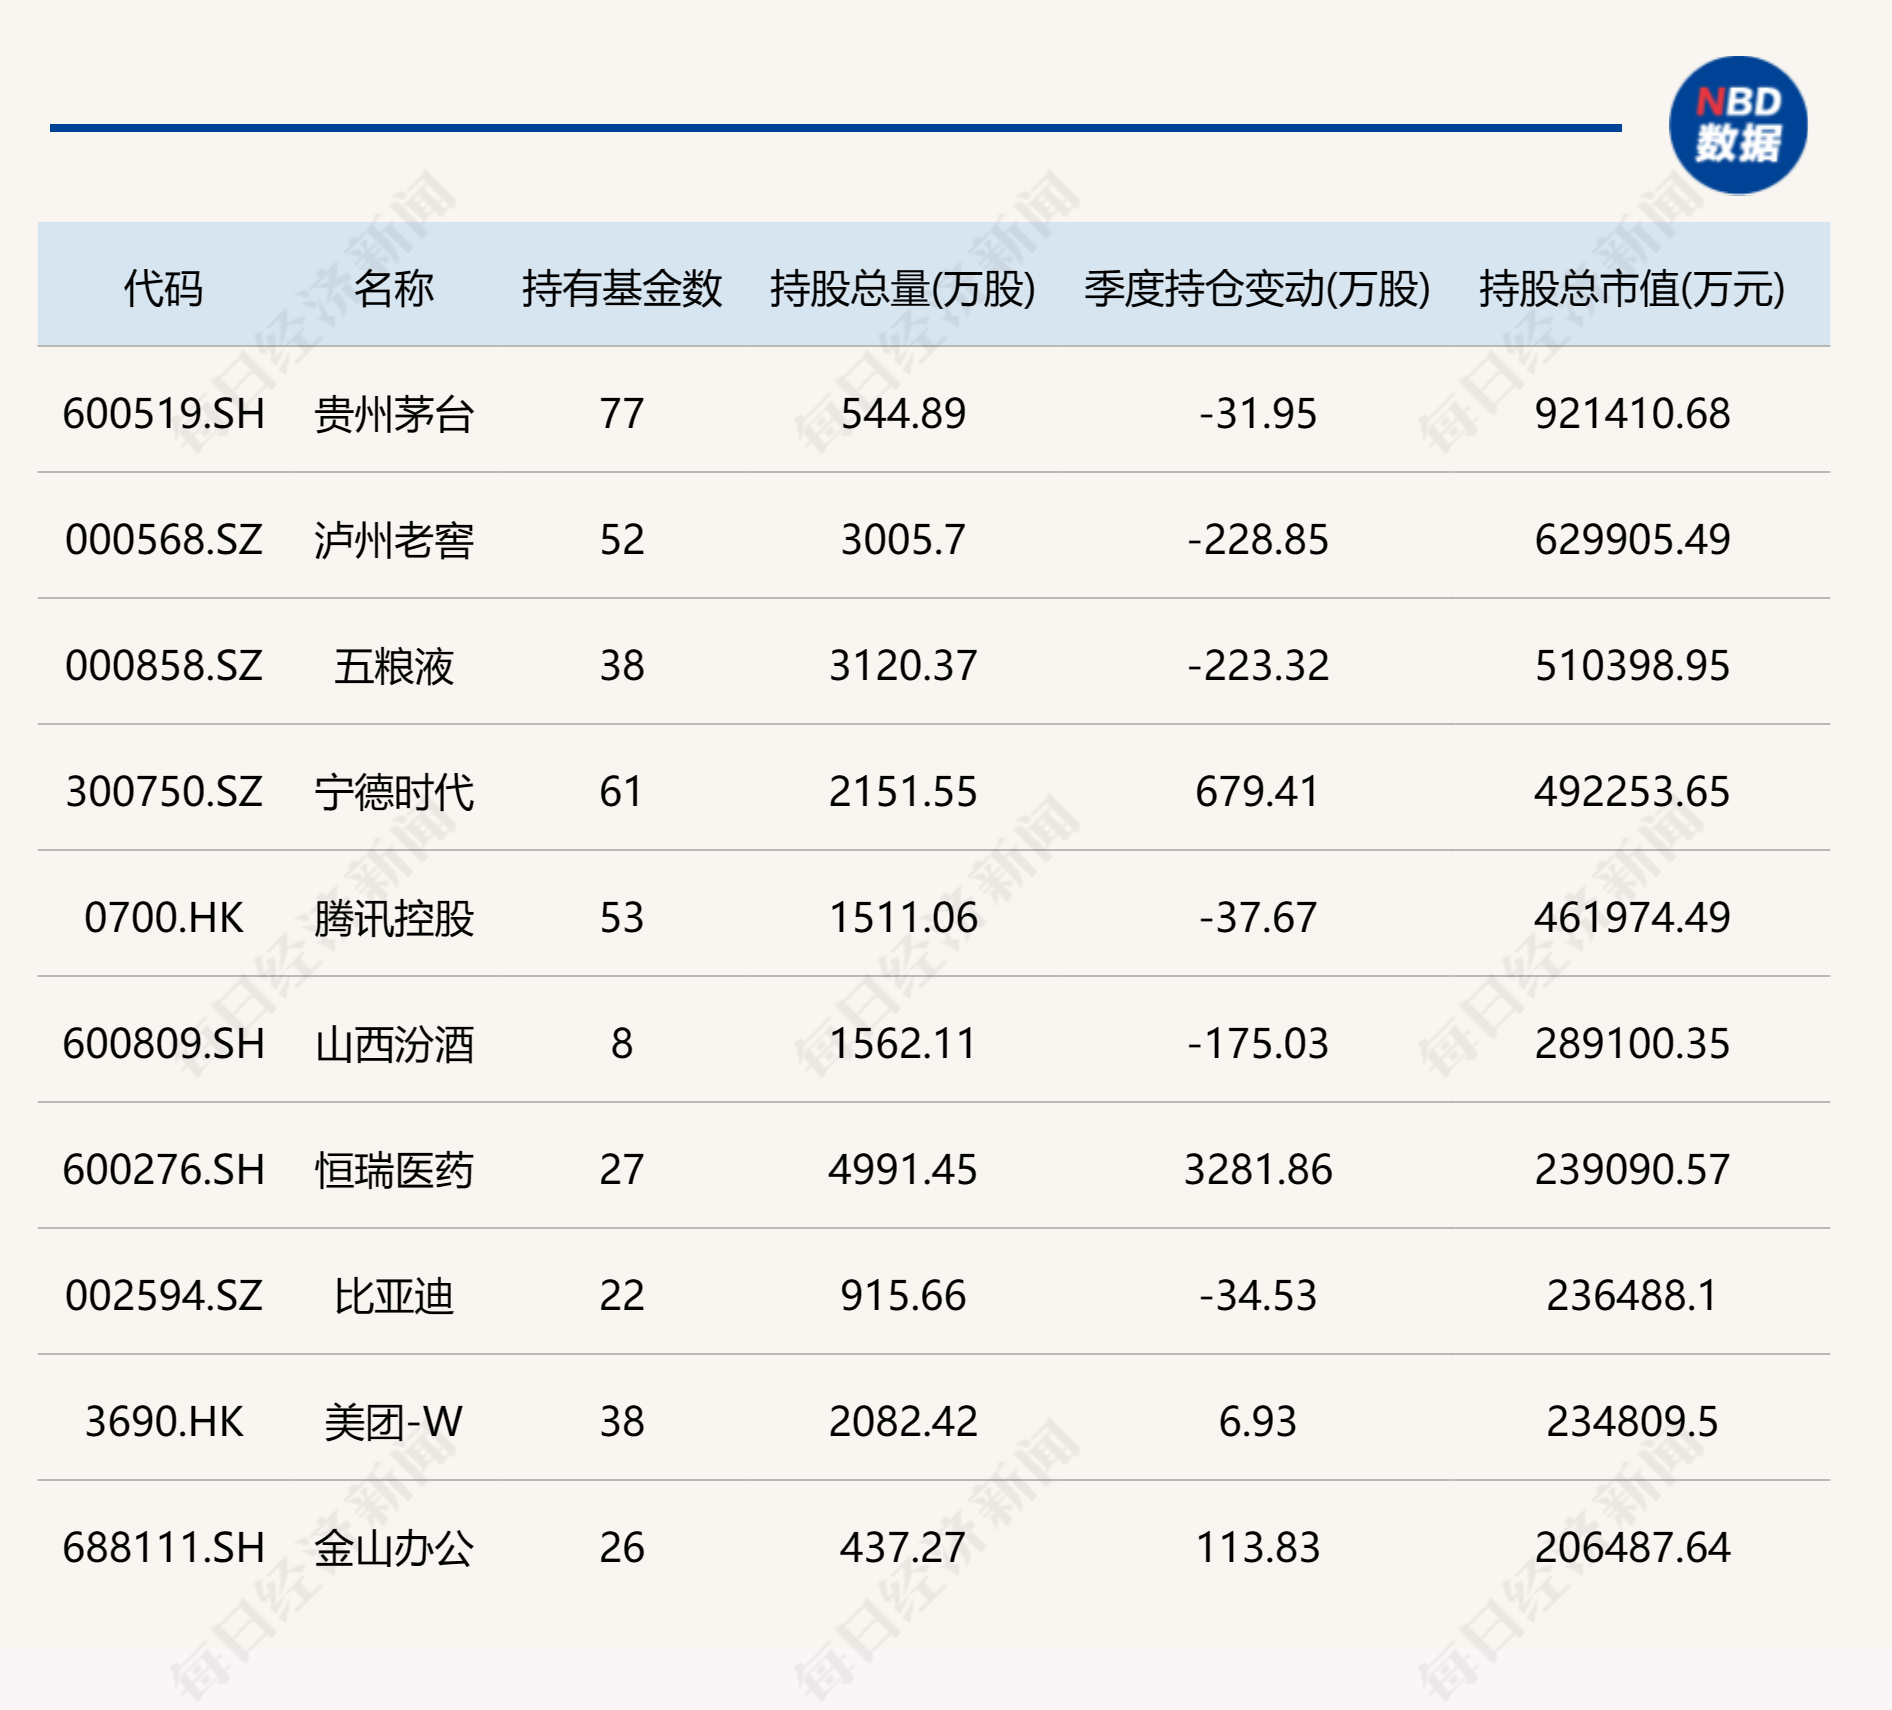The height and width of the screenshot is (1710, 1892).
Task: Select market value 239090.57
Action: click(1632, 1170)
